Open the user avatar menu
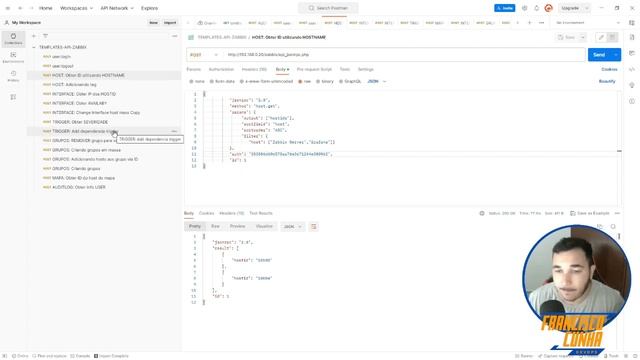The height and width of the screenshot is (360, 640). pyautogui.click(x=549, y=8)
